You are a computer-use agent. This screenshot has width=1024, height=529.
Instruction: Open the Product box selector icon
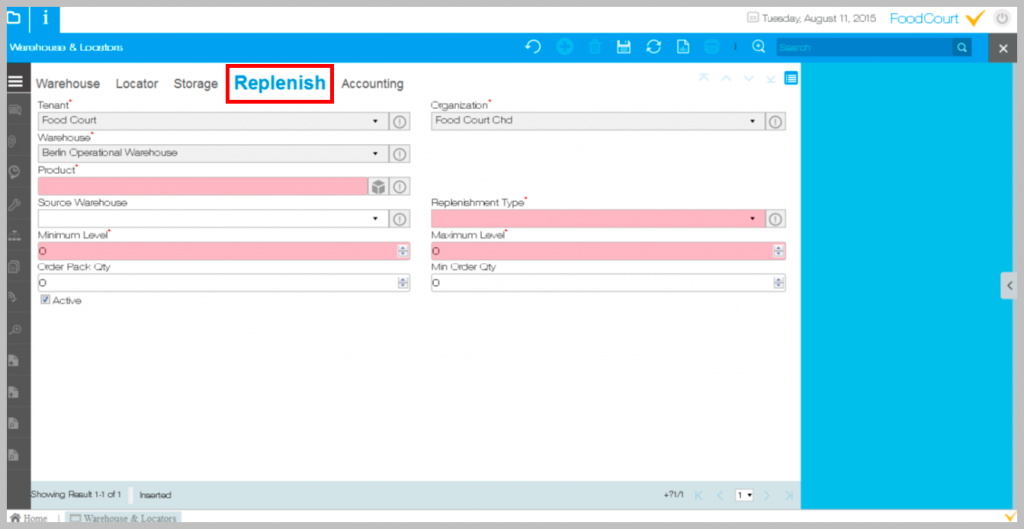pyautogui.click(x=378, y=186)
